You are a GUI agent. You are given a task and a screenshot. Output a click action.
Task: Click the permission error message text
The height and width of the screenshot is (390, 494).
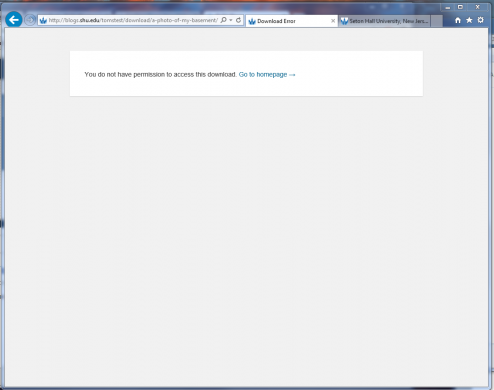point(160,75)
